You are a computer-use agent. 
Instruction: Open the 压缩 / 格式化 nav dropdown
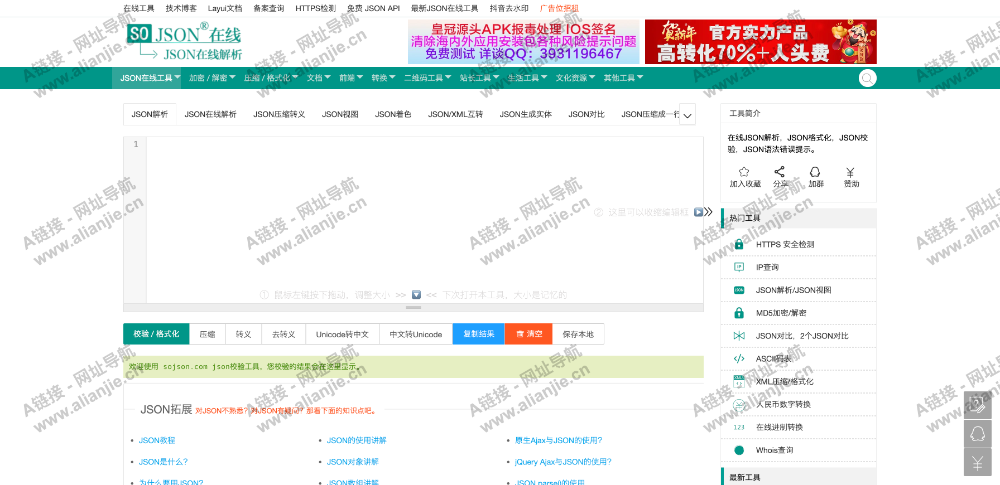click(270, 78)
